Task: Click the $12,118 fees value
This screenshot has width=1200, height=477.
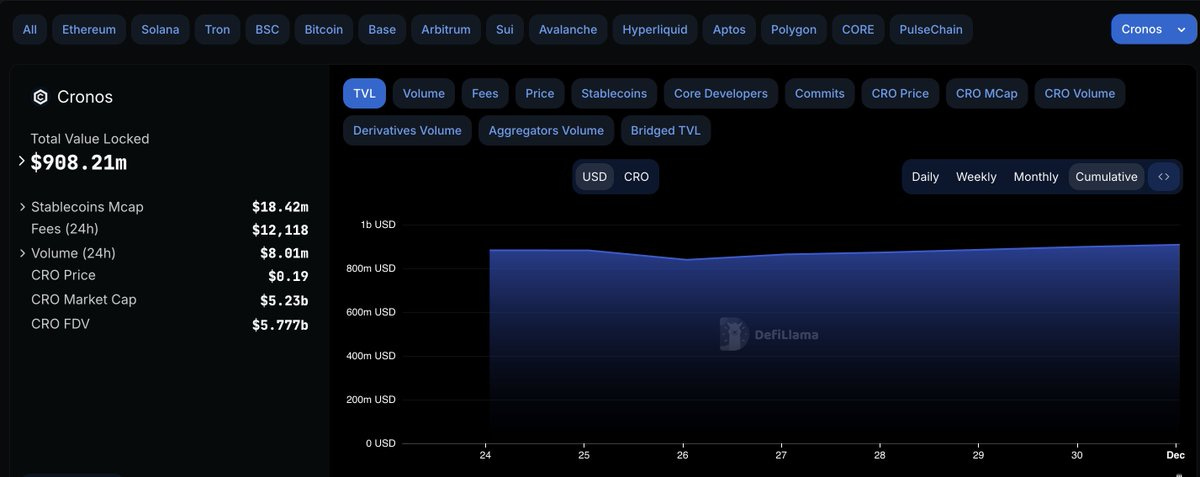Action: coord(280,230)
